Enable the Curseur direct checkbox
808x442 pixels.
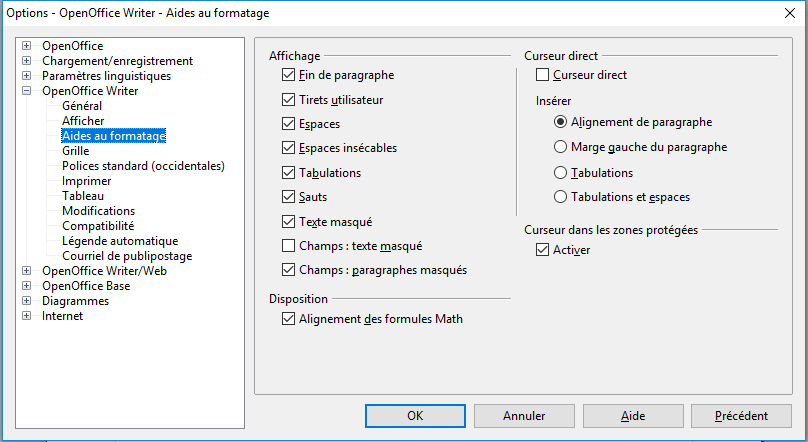(542, 75)
